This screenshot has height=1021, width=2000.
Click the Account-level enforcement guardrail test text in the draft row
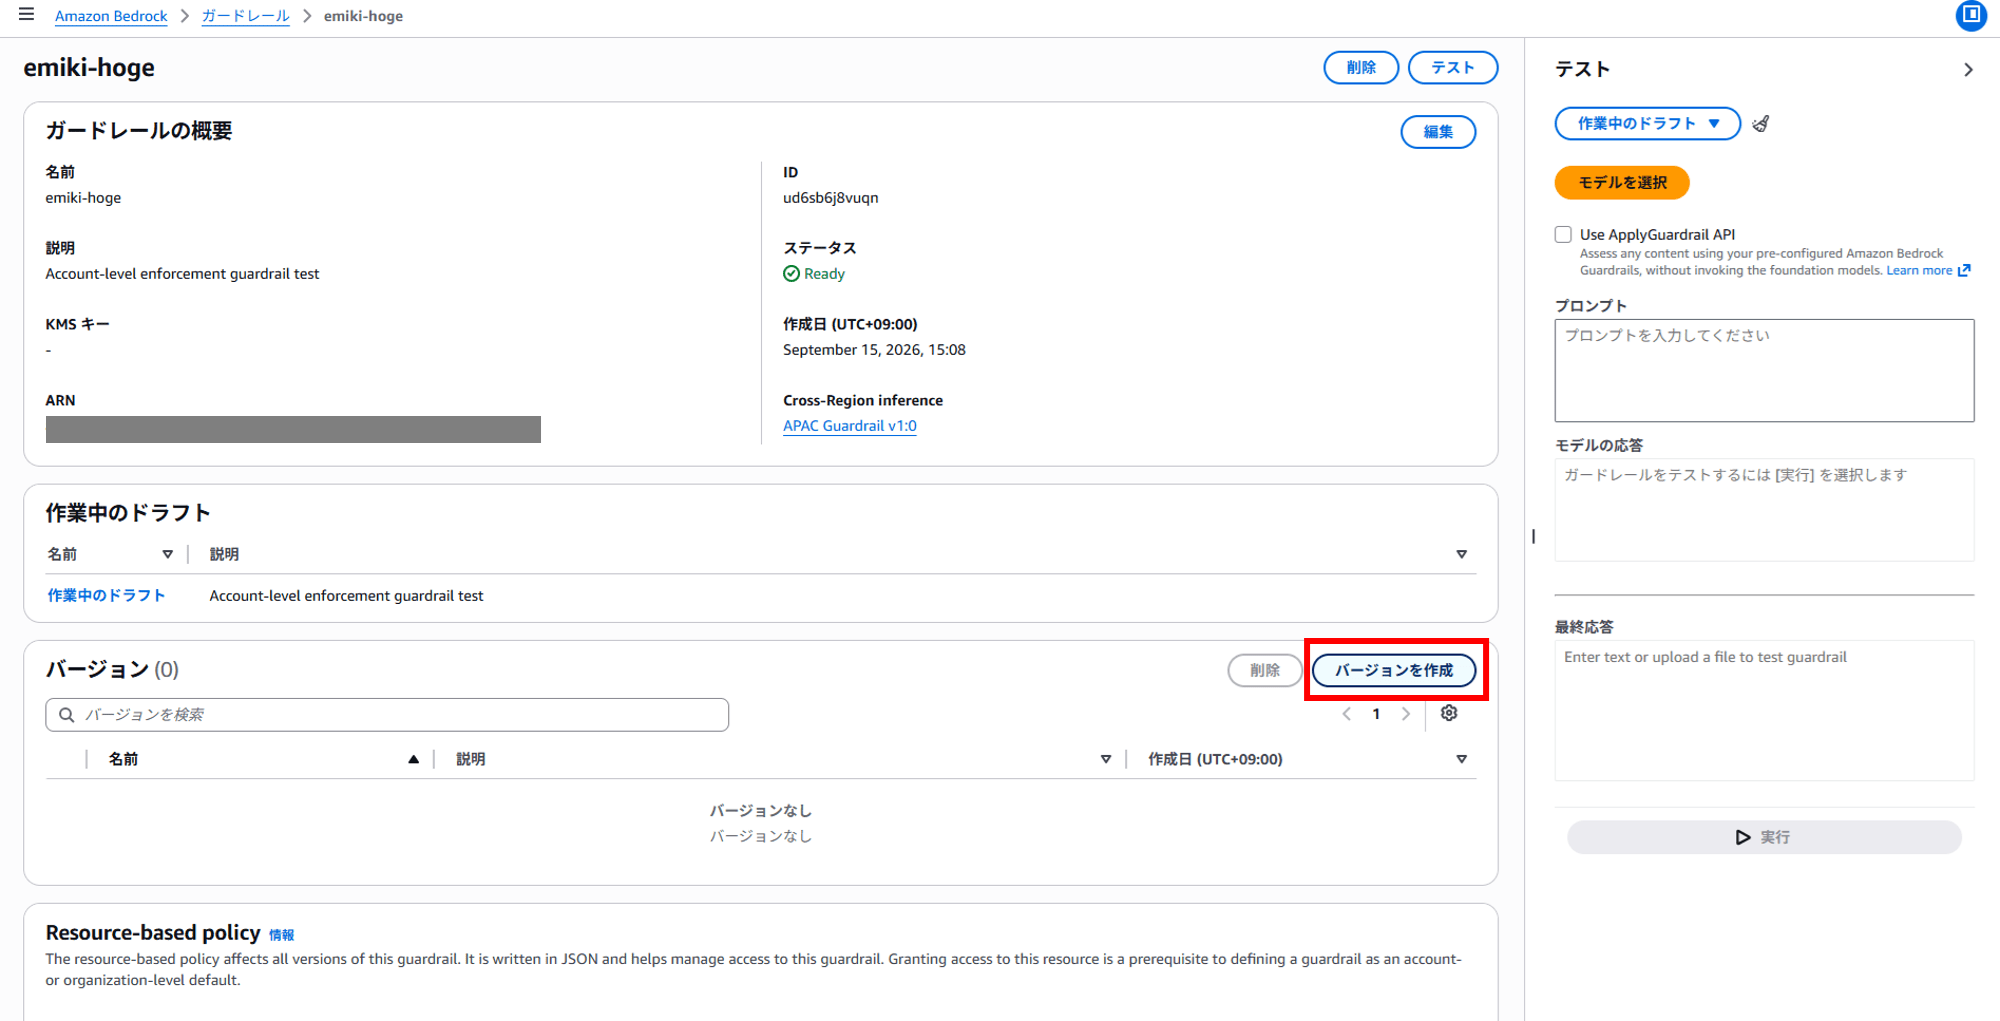tap(346, 596)
